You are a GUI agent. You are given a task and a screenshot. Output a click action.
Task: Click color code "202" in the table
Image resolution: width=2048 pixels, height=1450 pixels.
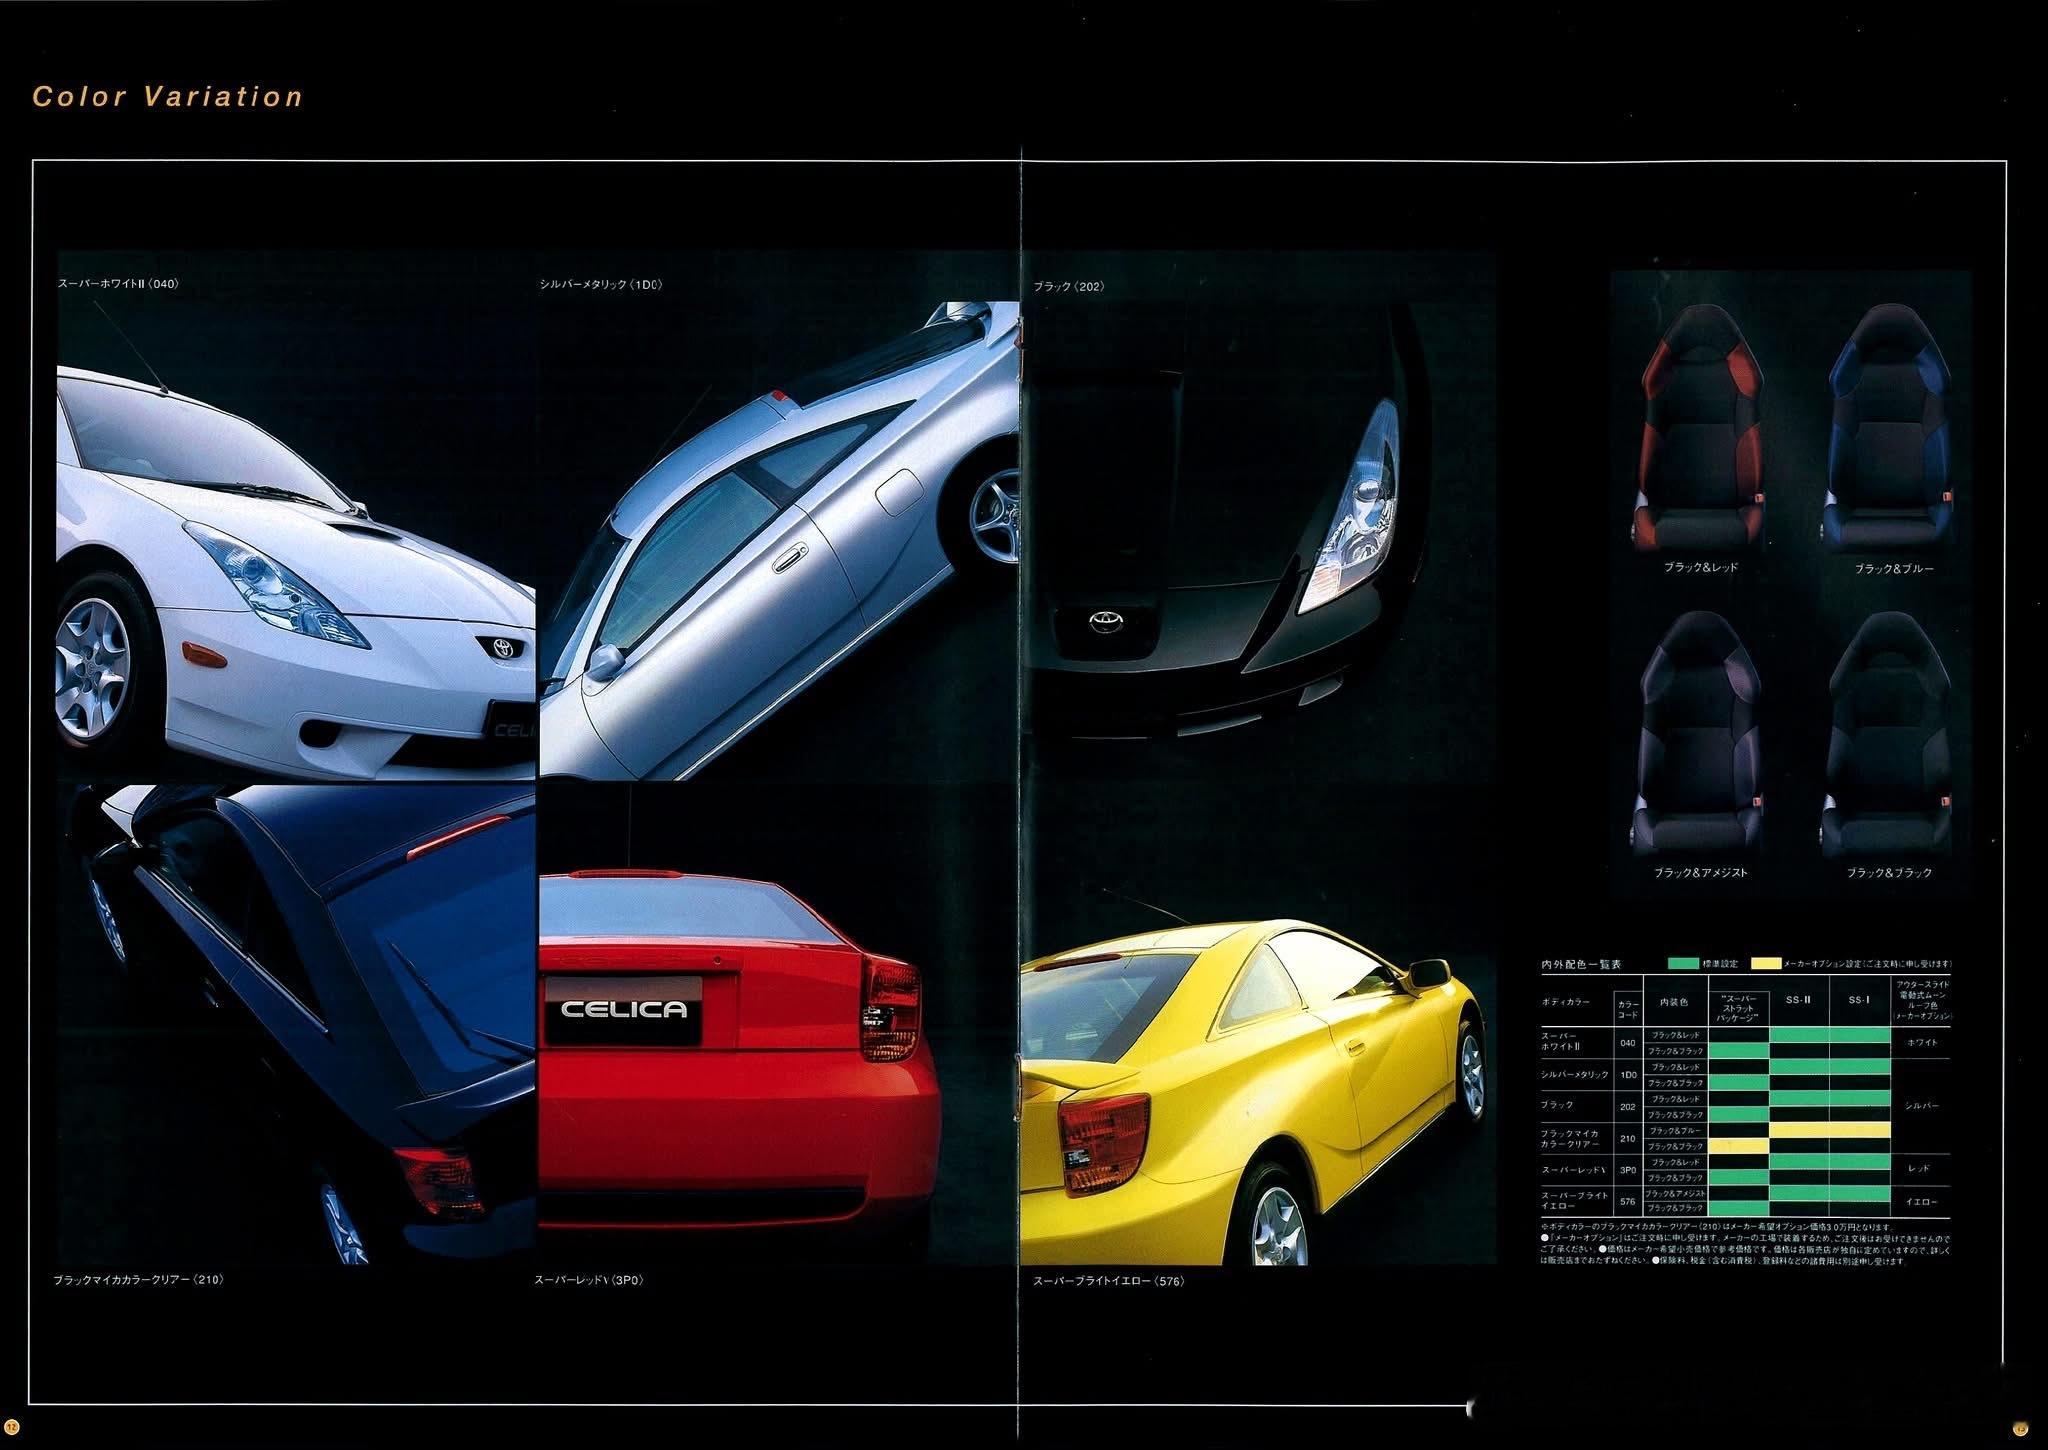point(1628,1106)
